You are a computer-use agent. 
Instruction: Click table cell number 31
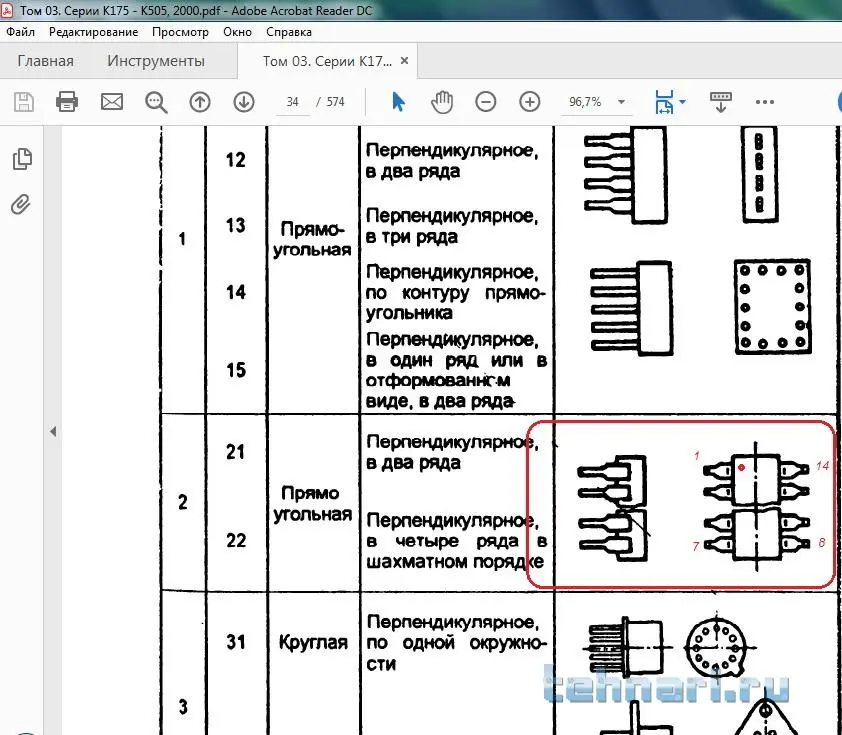[x=235, y=642]
